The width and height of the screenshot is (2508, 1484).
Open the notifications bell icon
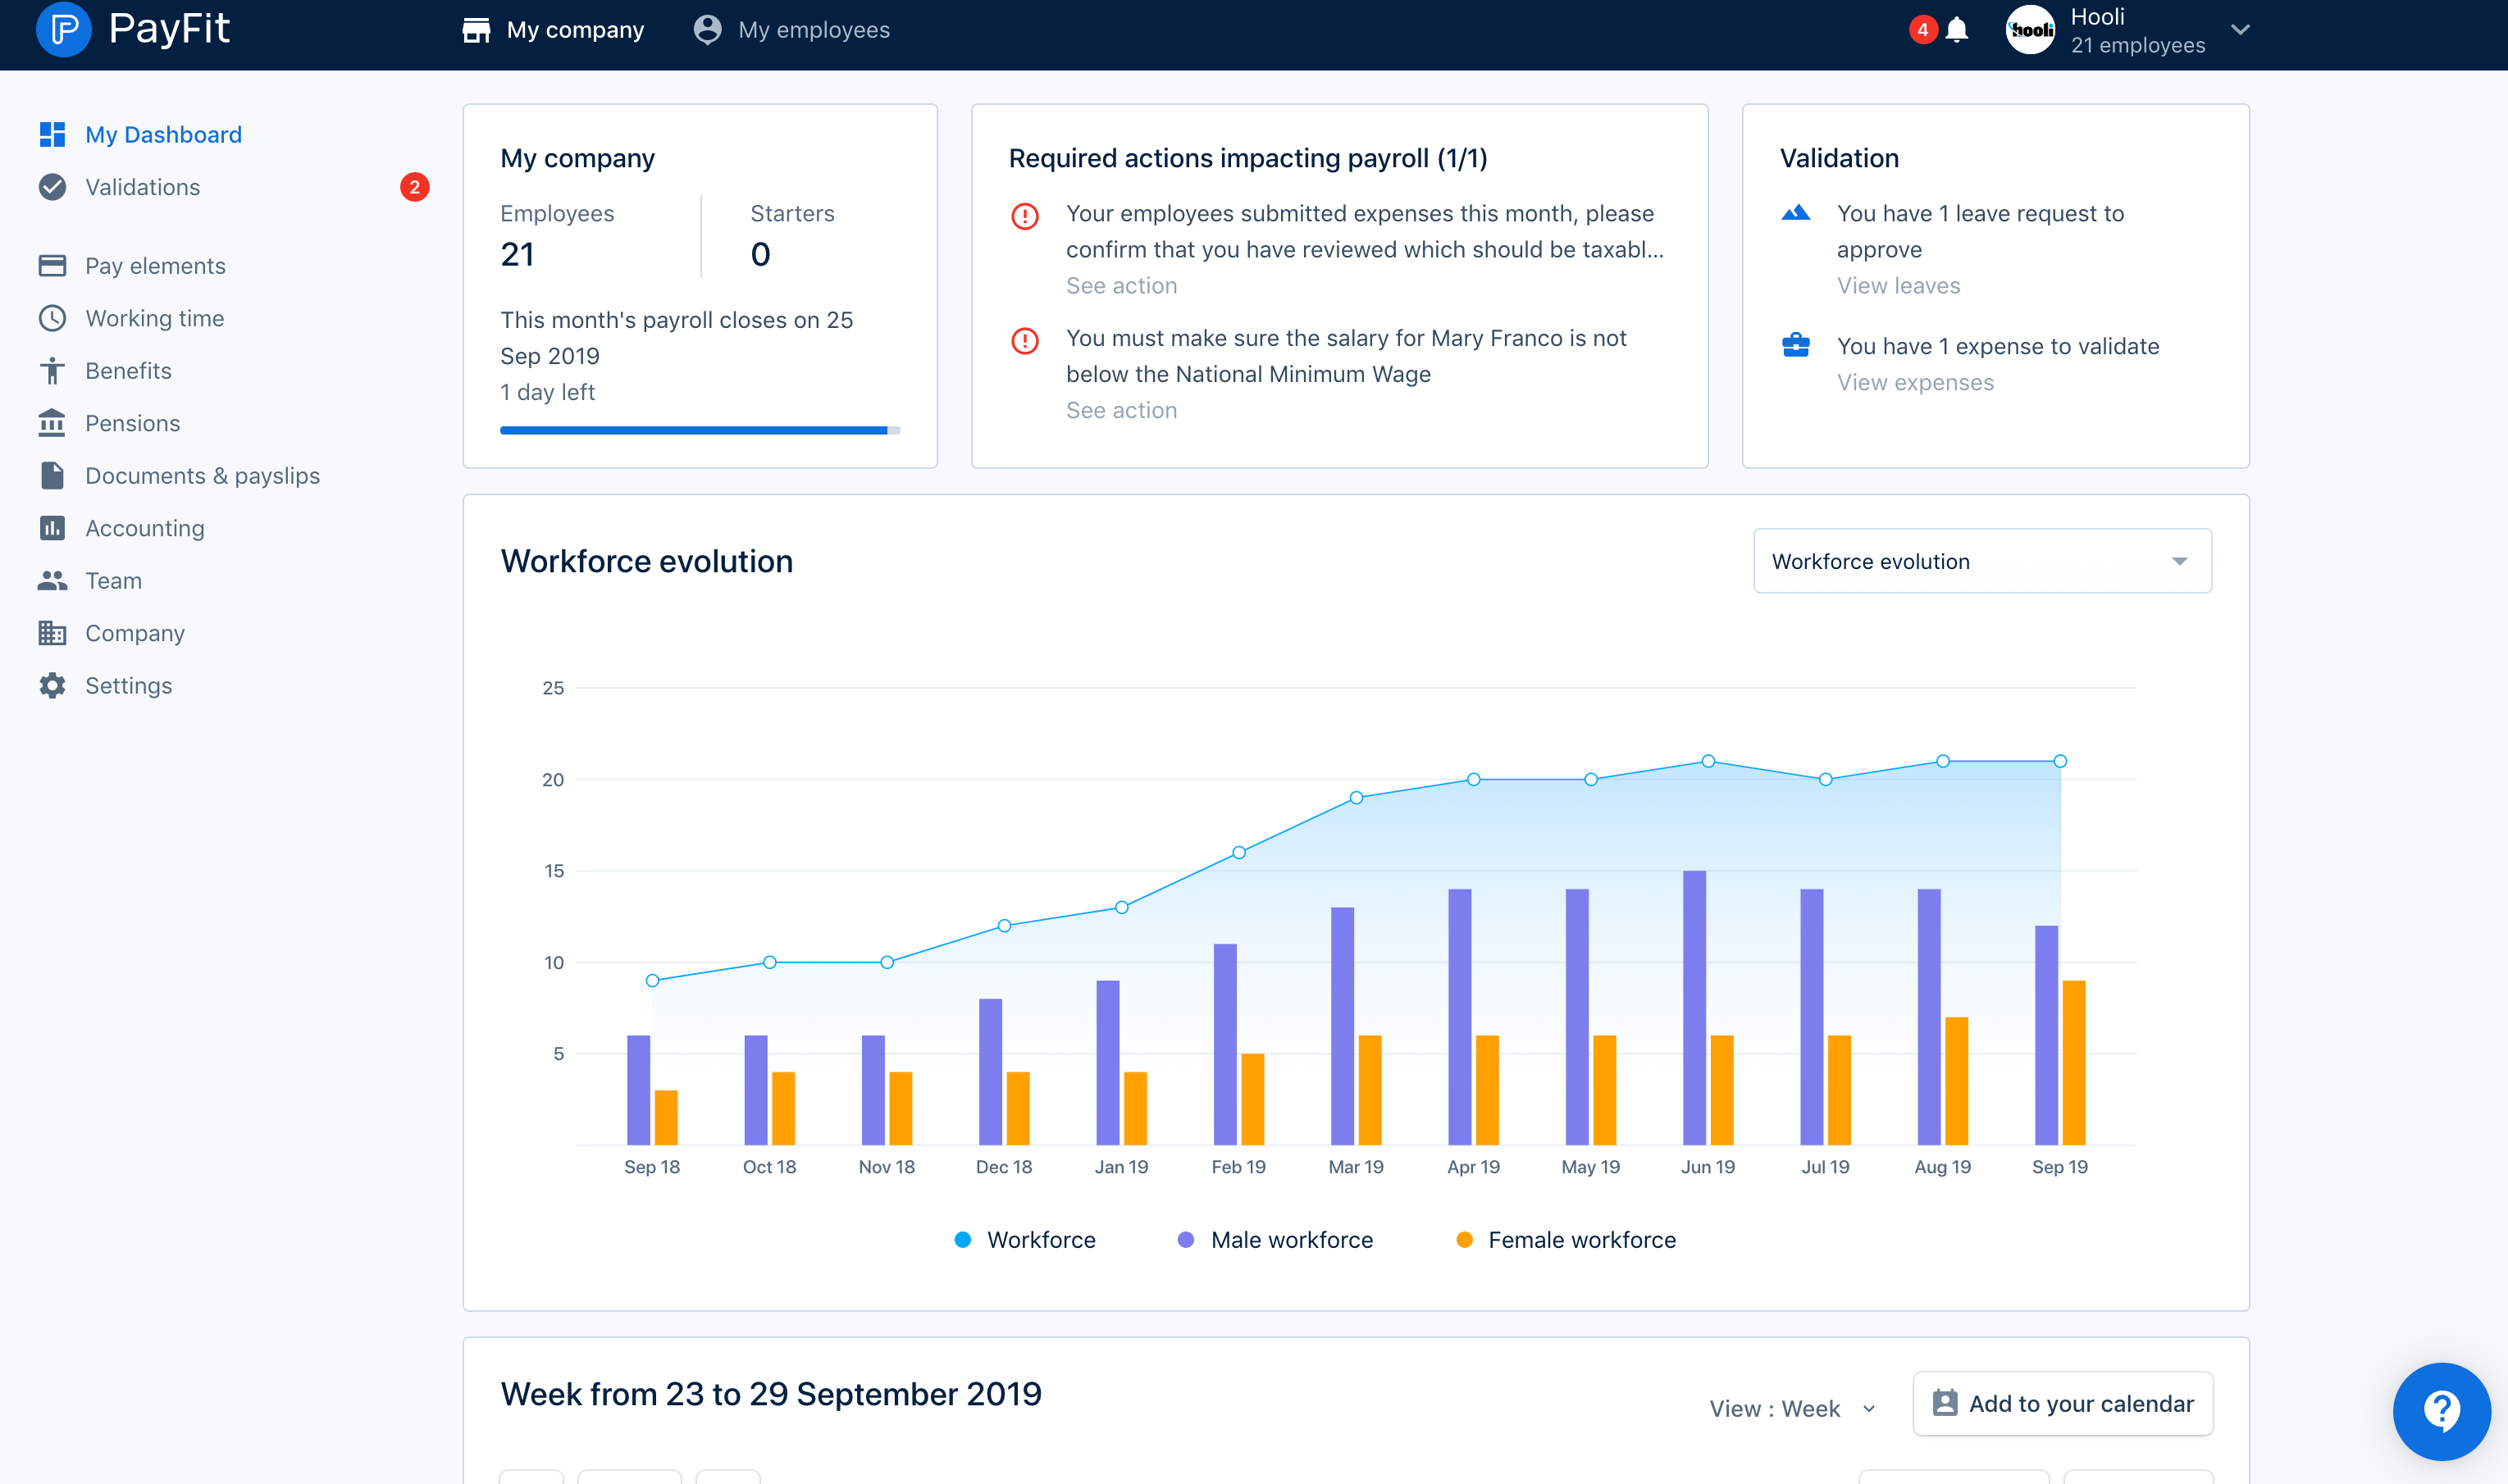click(1957, 30)
